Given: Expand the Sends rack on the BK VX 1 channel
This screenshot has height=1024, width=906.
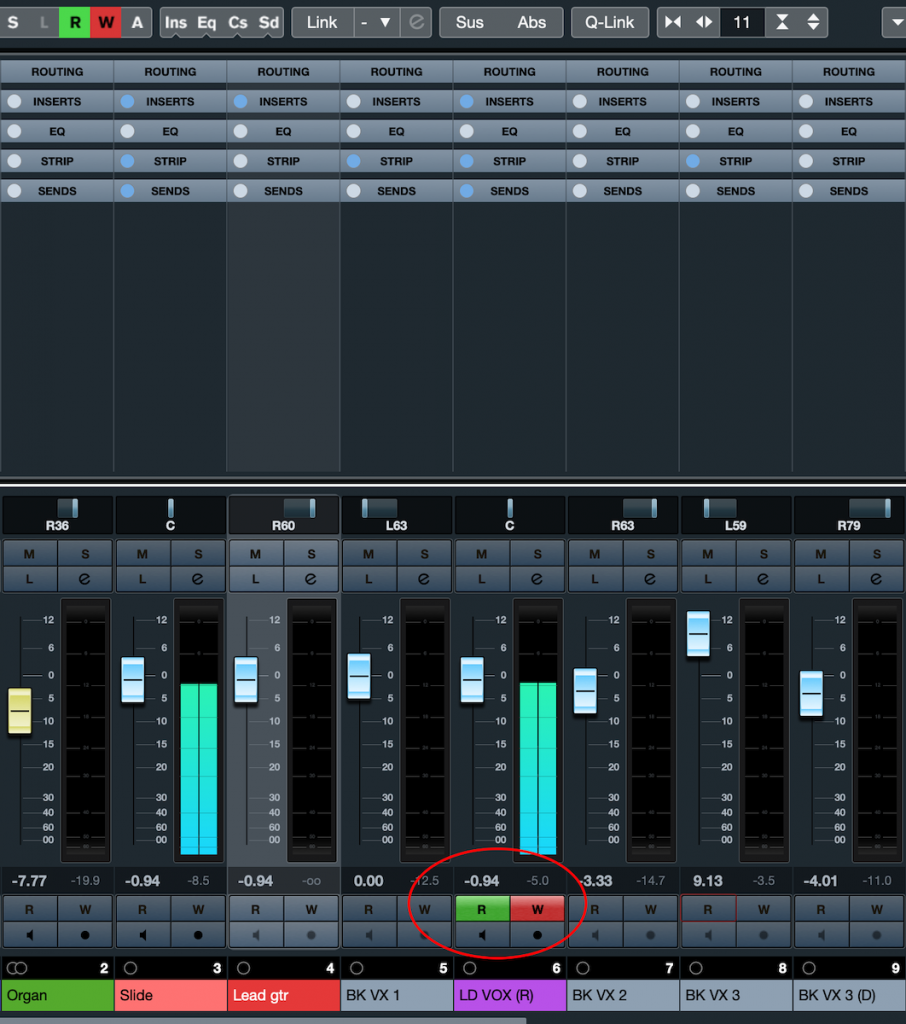Looking at the screenshot, I should point(396,190).
